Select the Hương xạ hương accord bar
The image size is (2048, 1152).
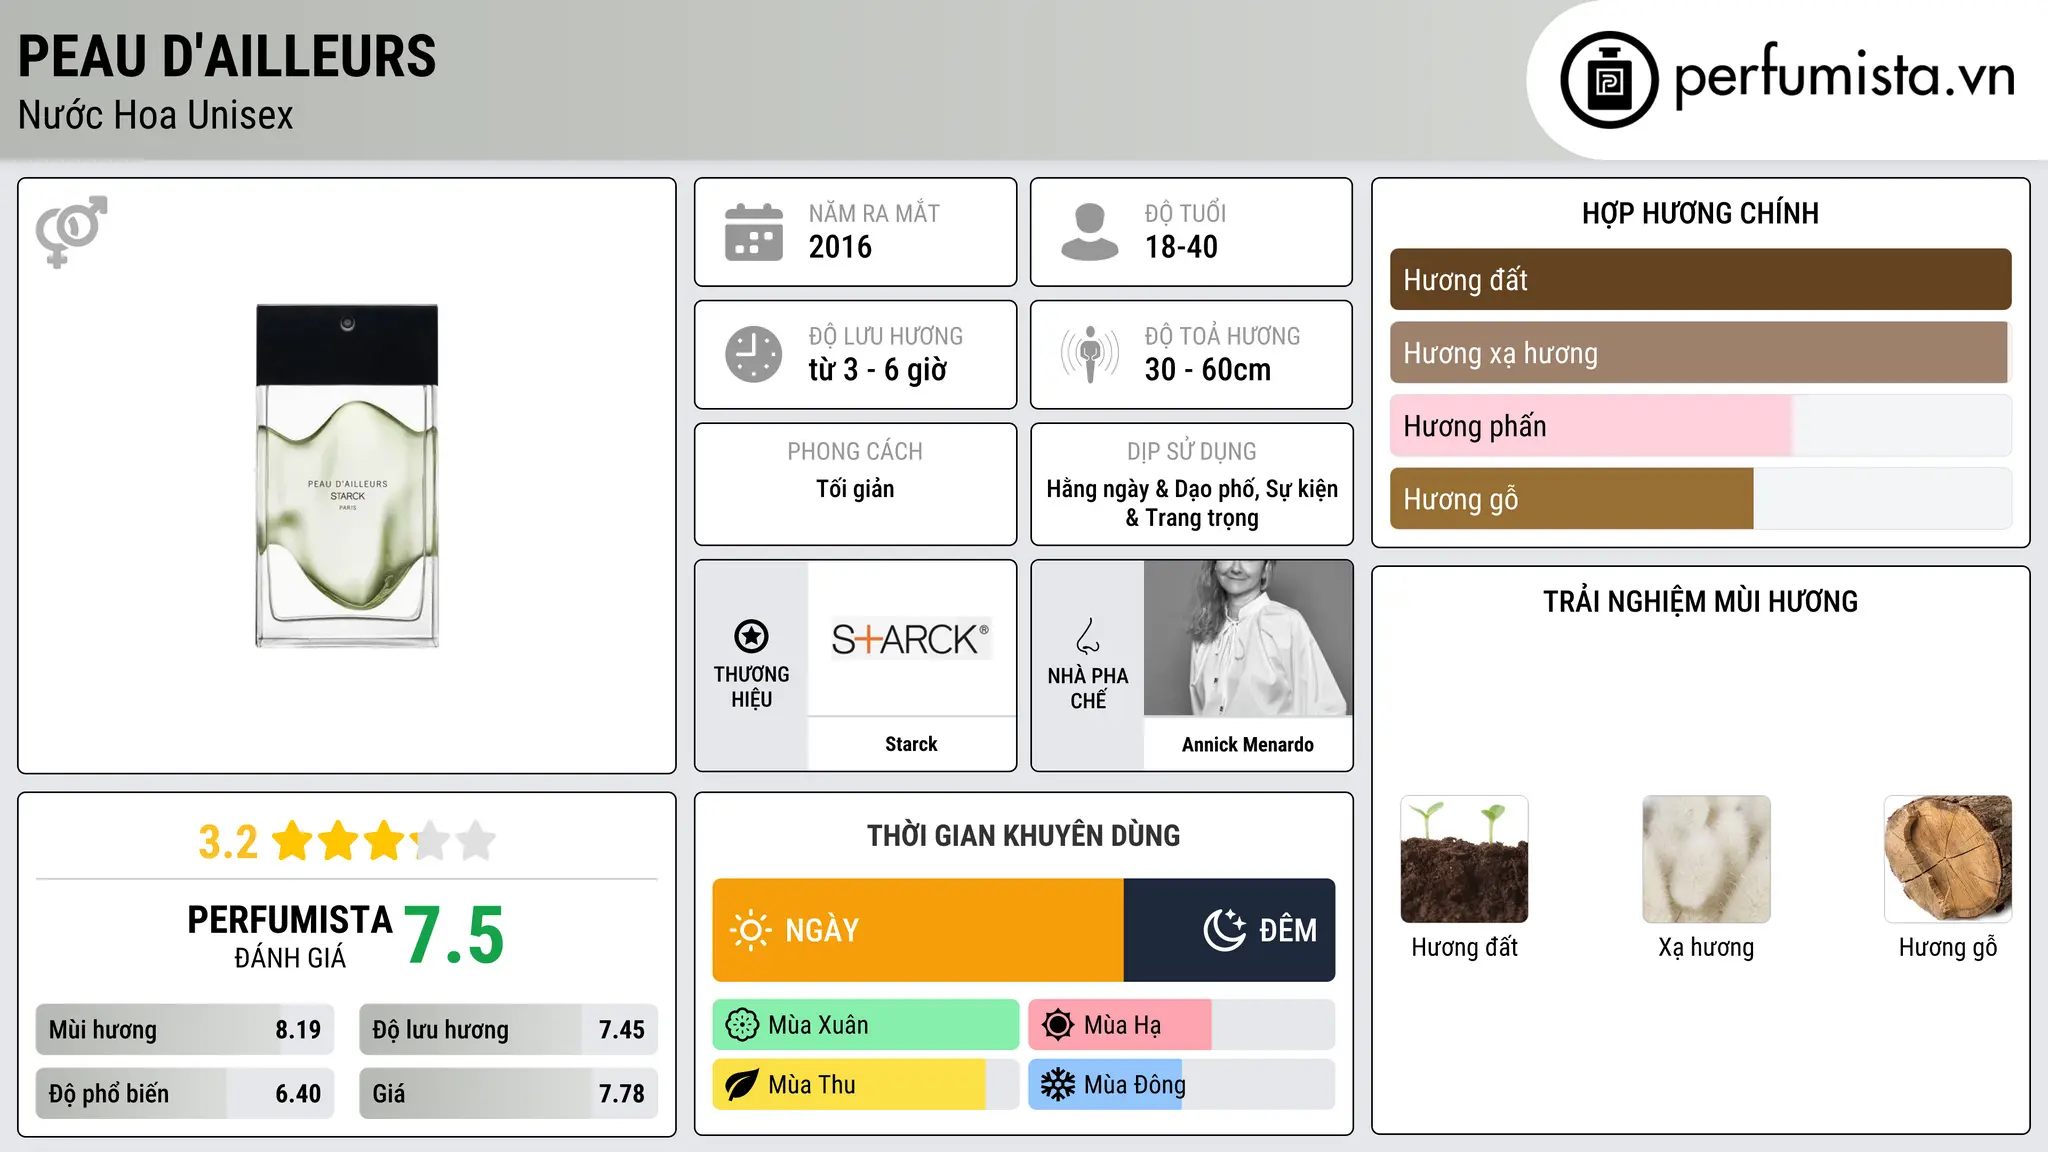coord(1700,353)
